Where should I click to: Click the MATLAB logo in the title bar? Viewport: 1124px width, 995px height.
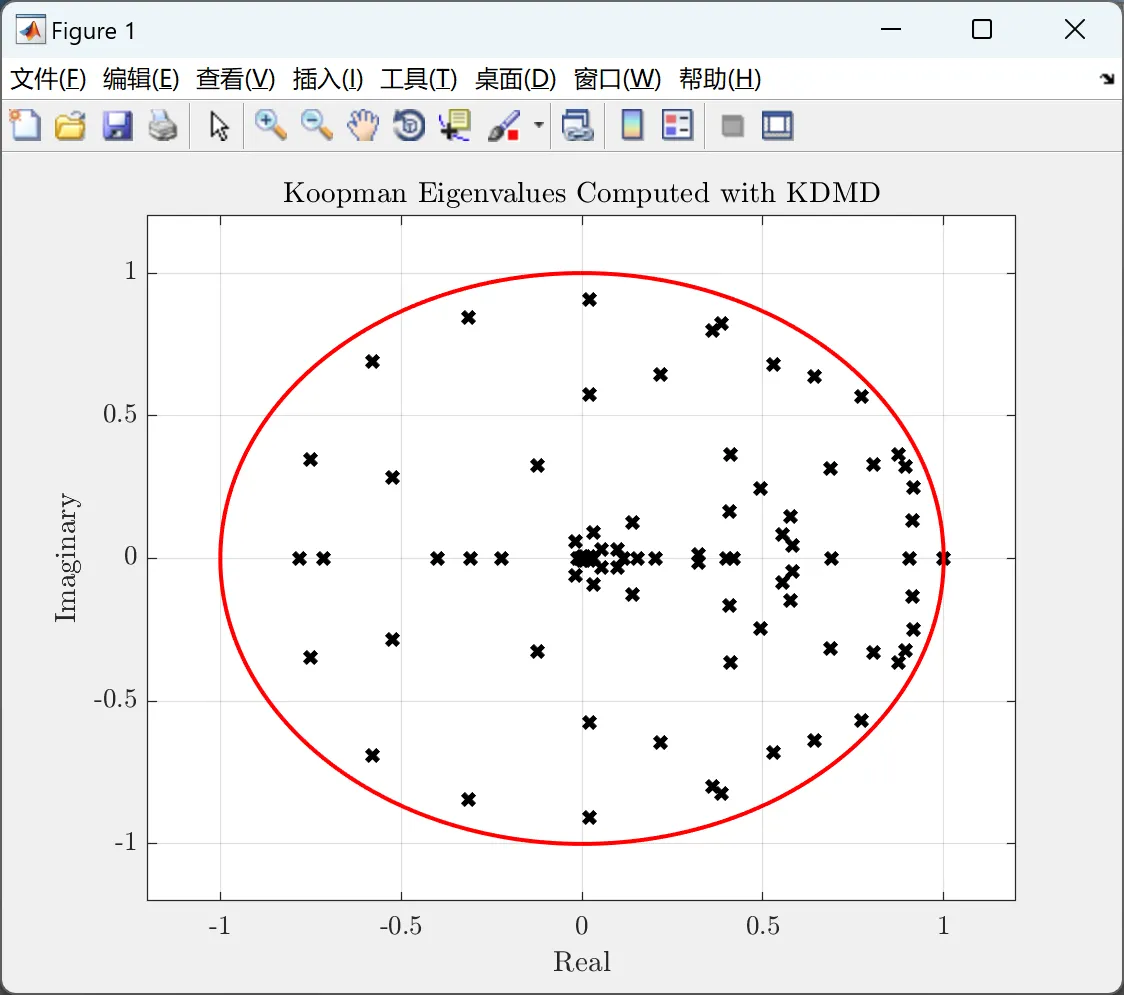pyautogui.click(x=31, y=29)
